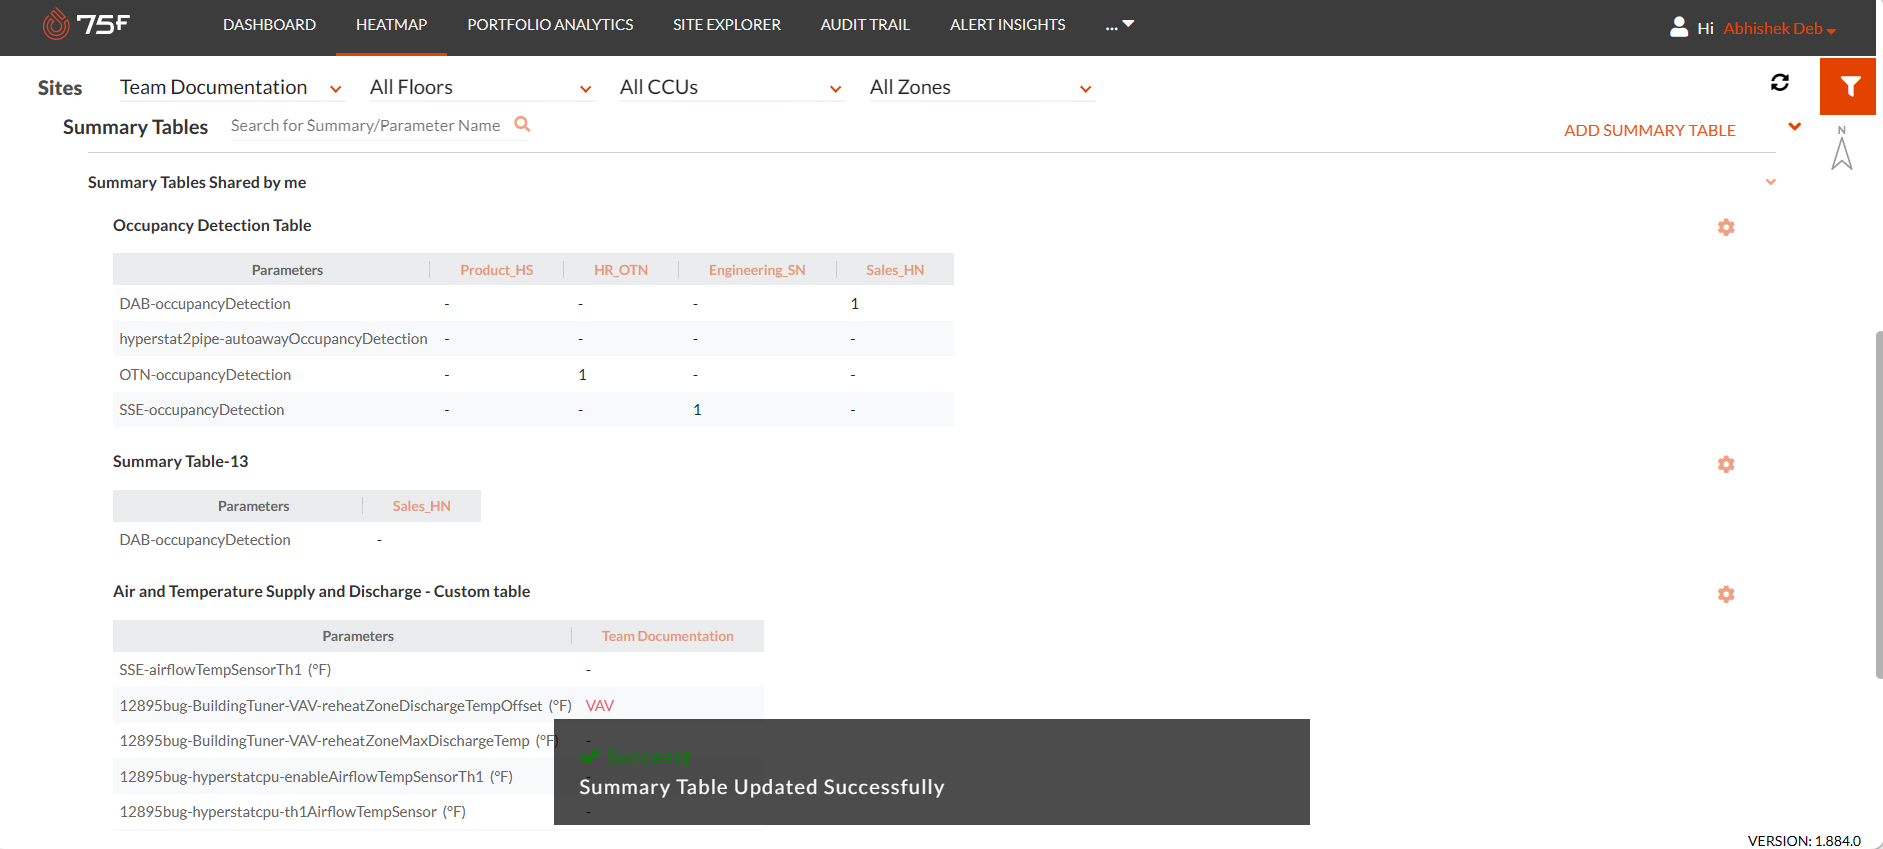Image resolution: width=1883 pixels, height=849 pixels.
Task: Click the Team Documentation column header
Action: tap(668, 636)
